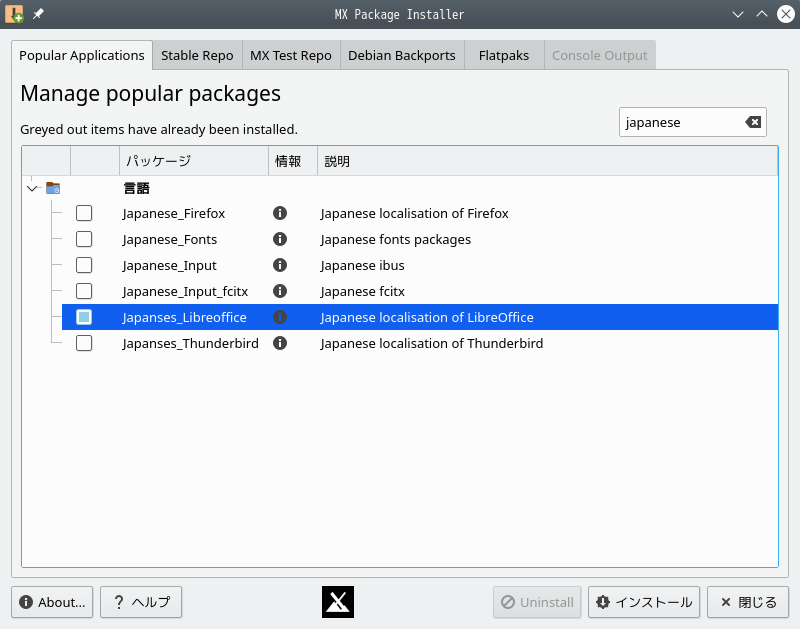The width and height of the screenshot is (800, 629).
Task: Go to the Flatpaks tab
Action: click(504, 55)
